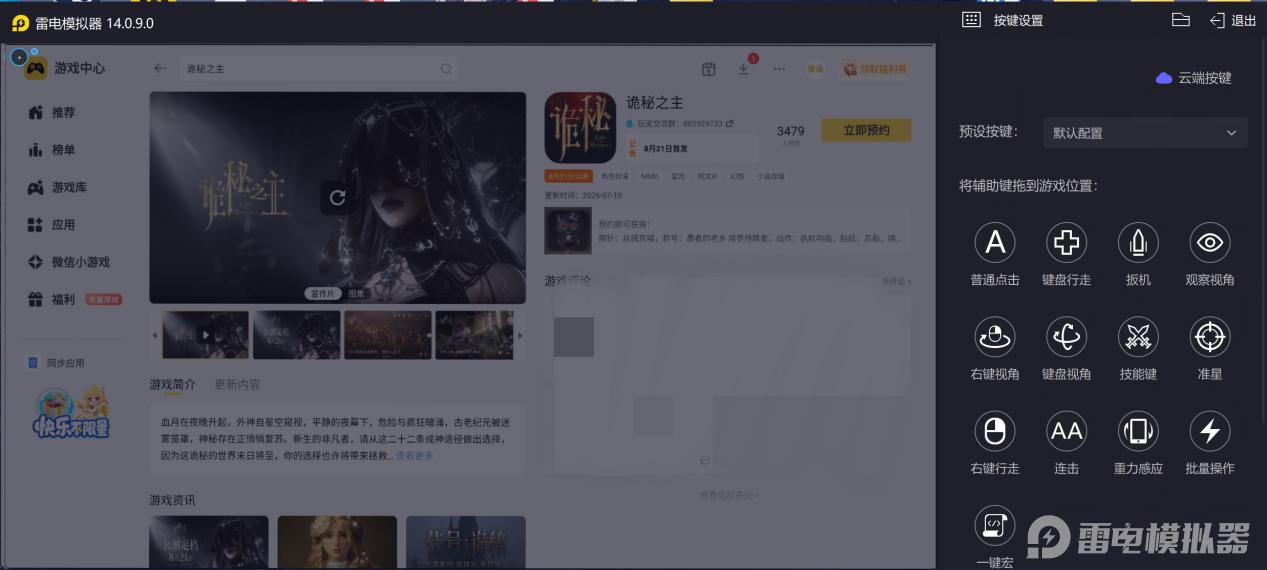Pick the 键盘行走 D-pad key icon

coord(1066,242)
